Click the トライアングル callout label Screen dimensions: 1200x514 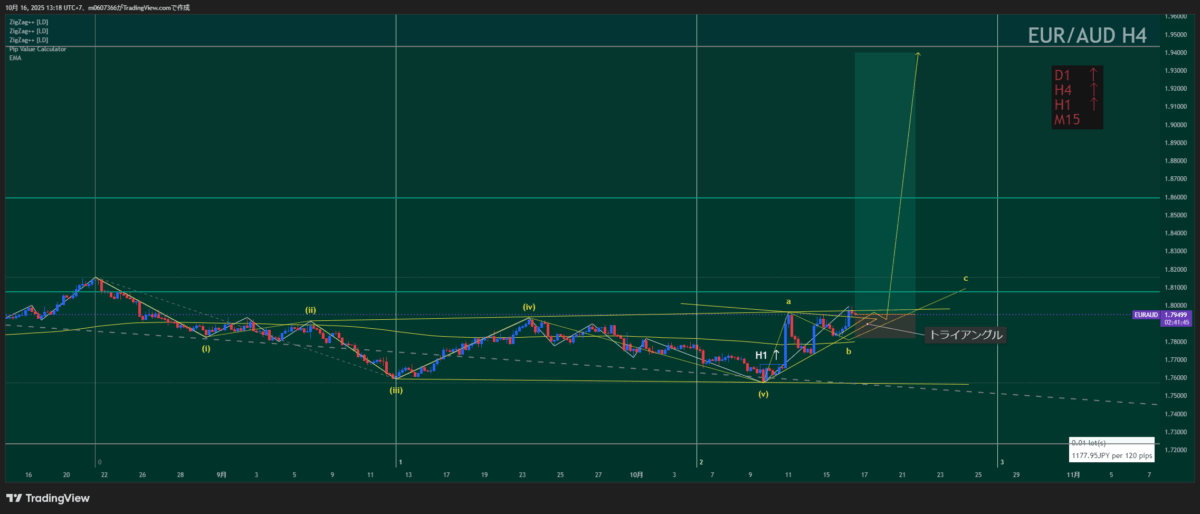[965, 335]
